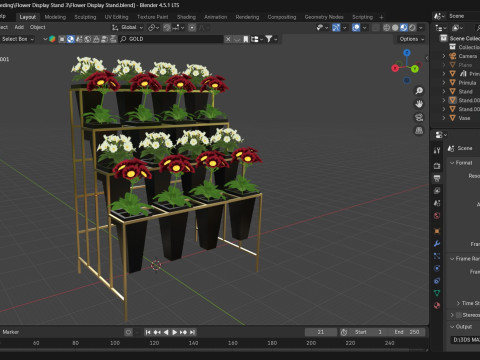Open the Physics properties tab
Viewport: 480px width, 360px height.
[437, 268]
